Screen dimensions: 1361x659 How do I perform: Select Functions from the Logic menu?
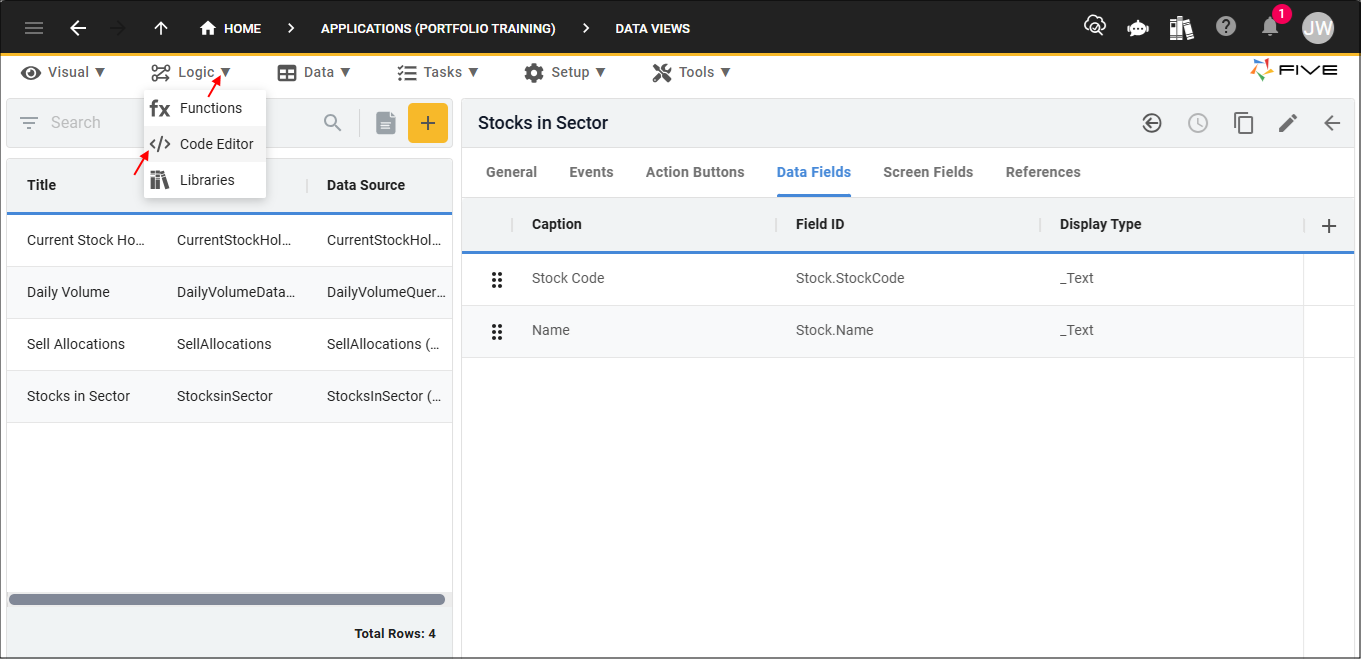(x=205, y=108)
